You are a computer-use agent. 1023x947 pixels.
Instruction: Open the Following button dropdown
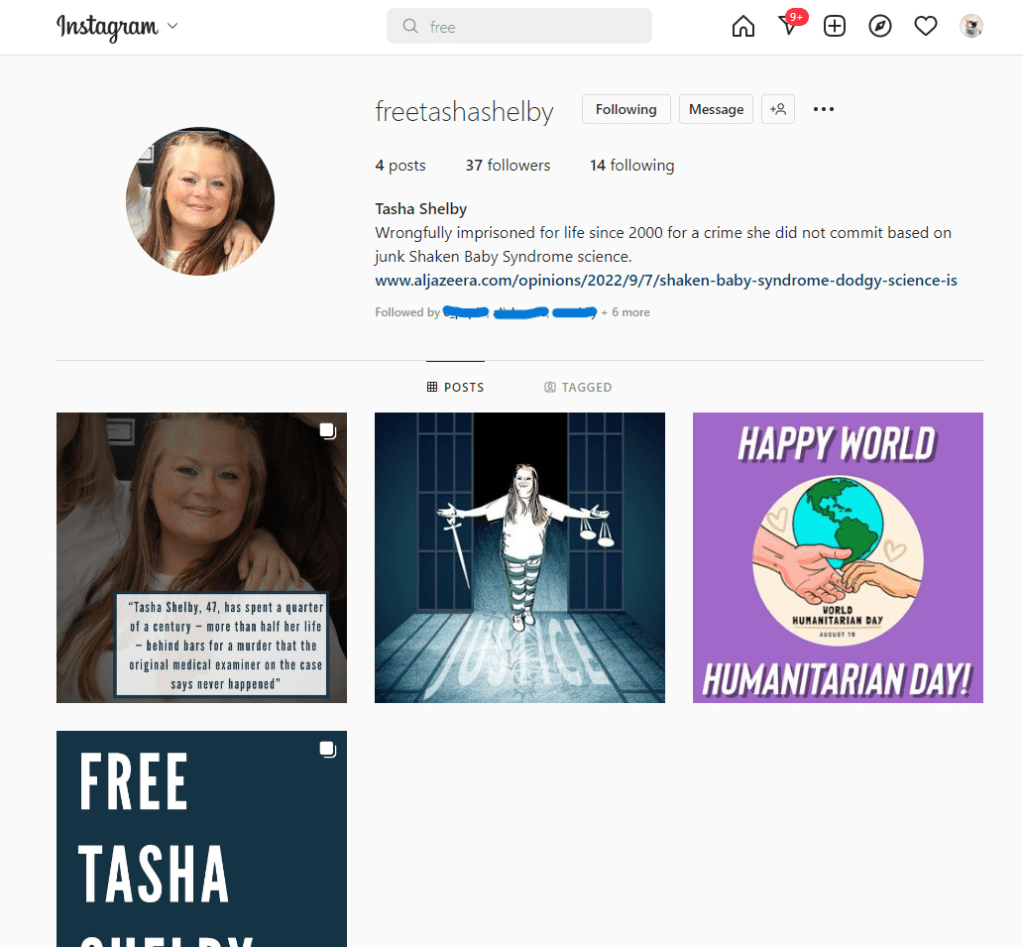(x=626, y=109)
